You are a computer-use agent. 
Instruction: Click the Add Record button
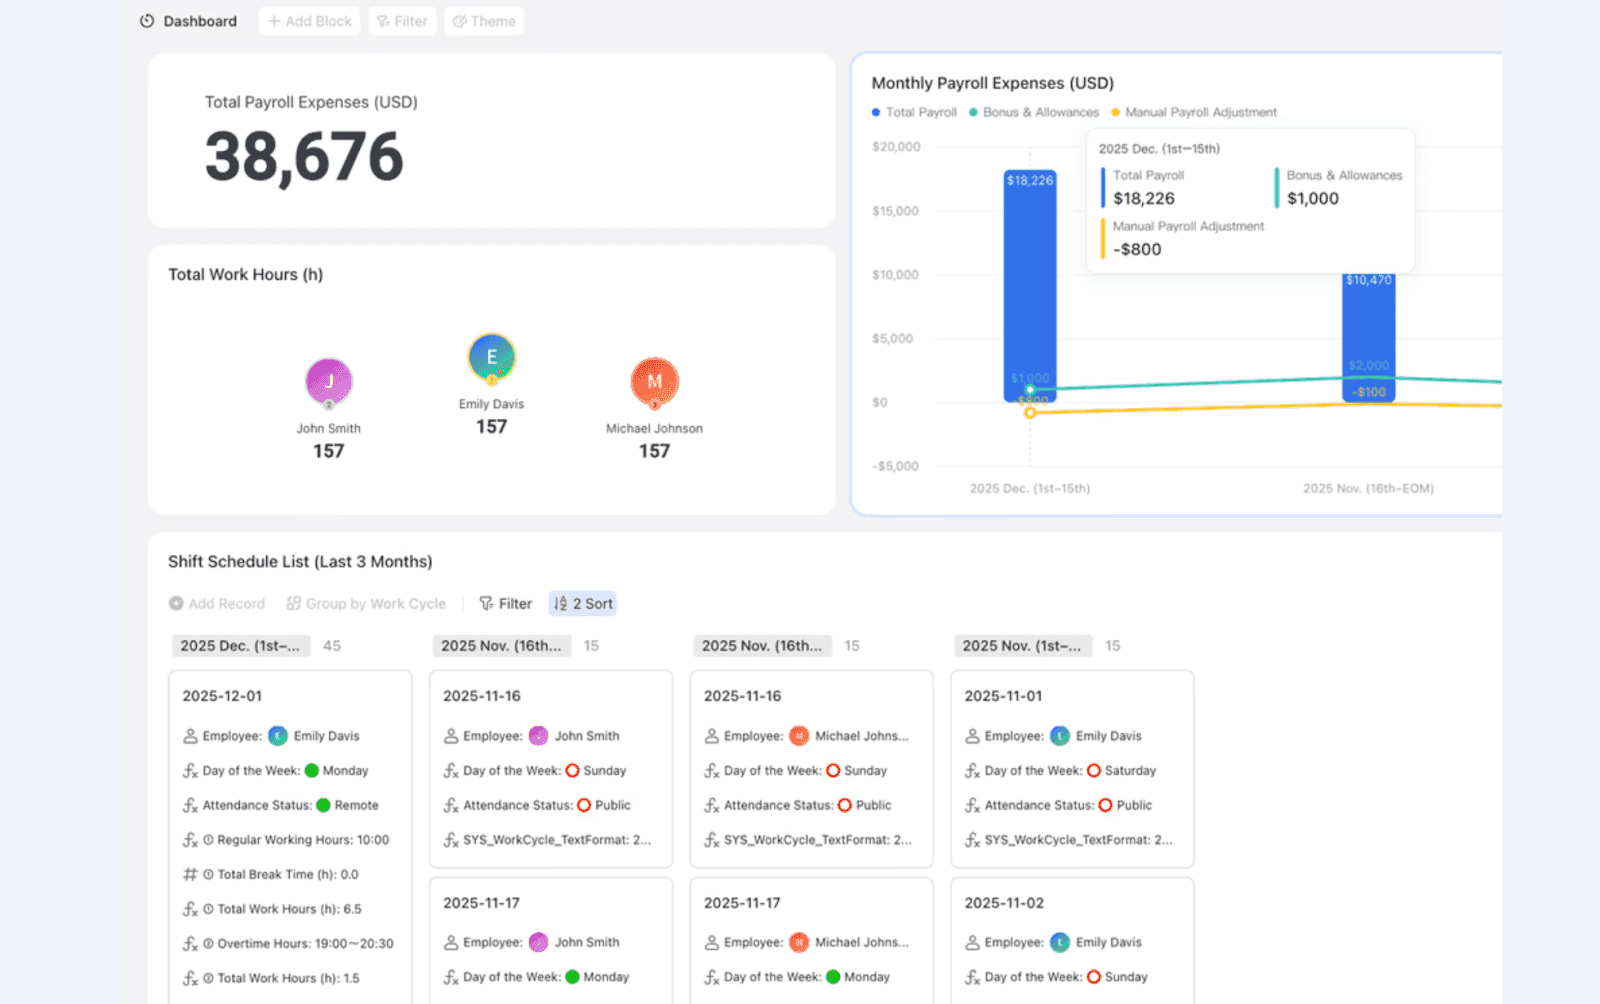(x=216, y=603)
